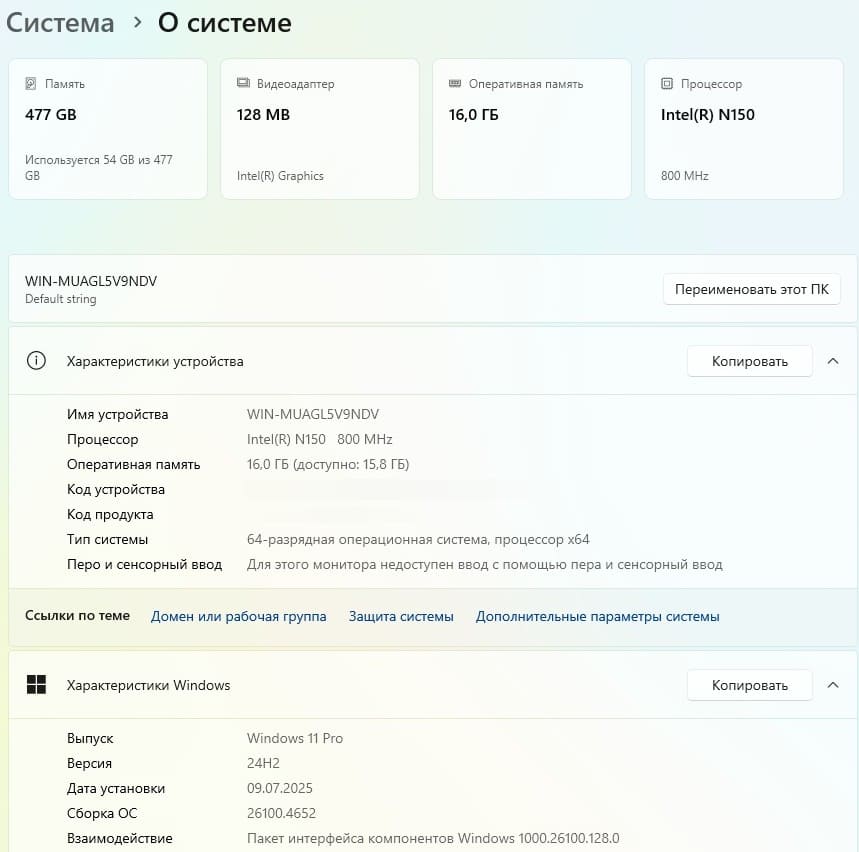Open the Домен или рабочая группа link
Viewport: 859px width, 852px height.
(238, 616)
